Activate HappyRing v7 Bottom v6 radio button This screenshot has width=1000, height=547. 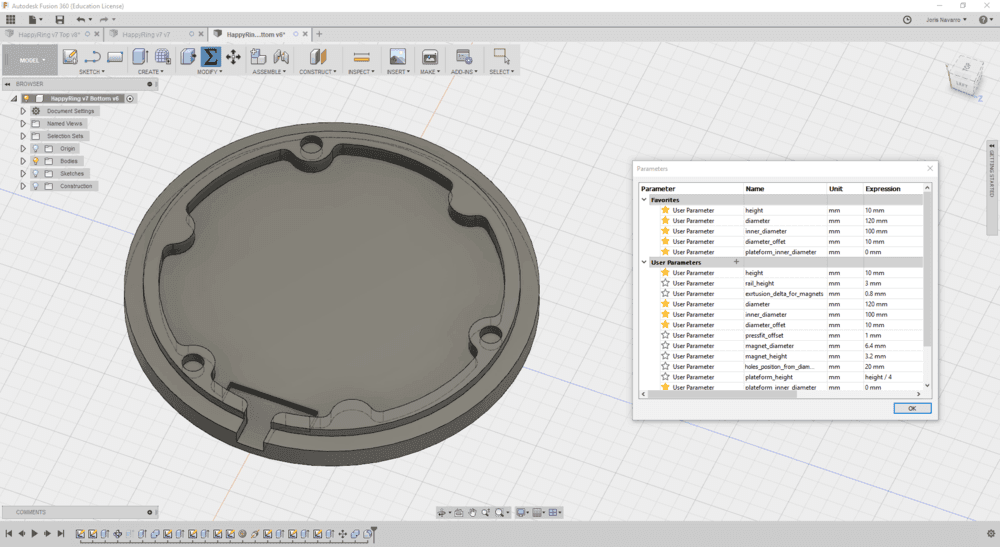(x=130, y=99)
